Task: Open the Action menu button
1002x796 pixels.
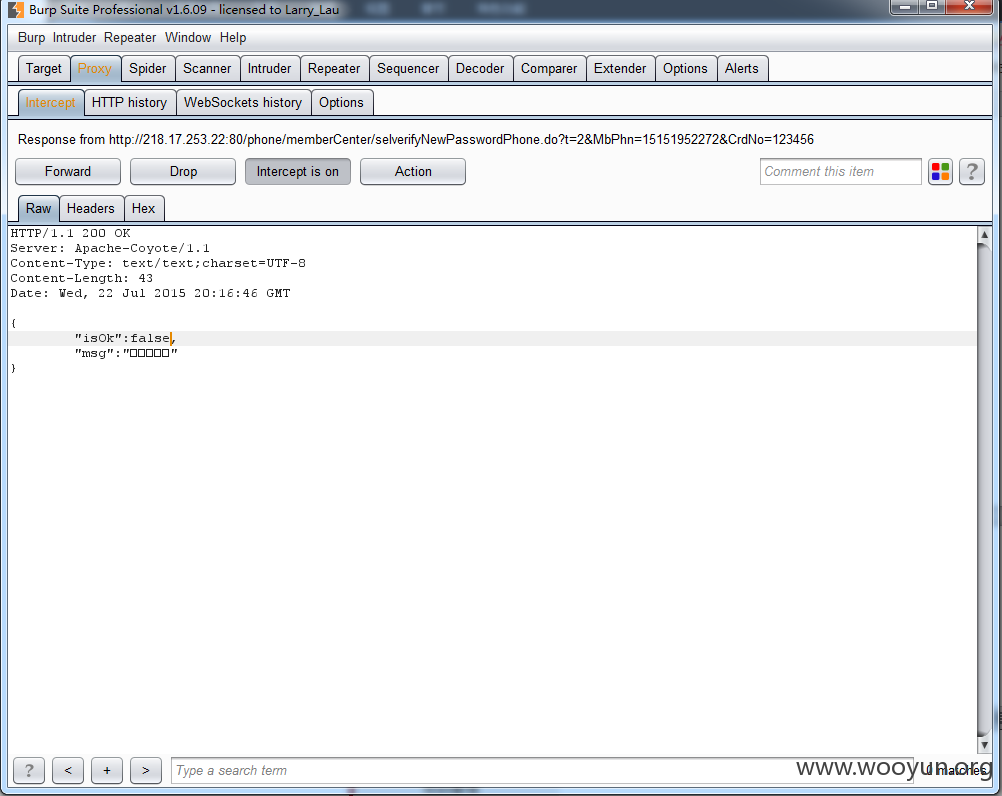Action: 413,172
